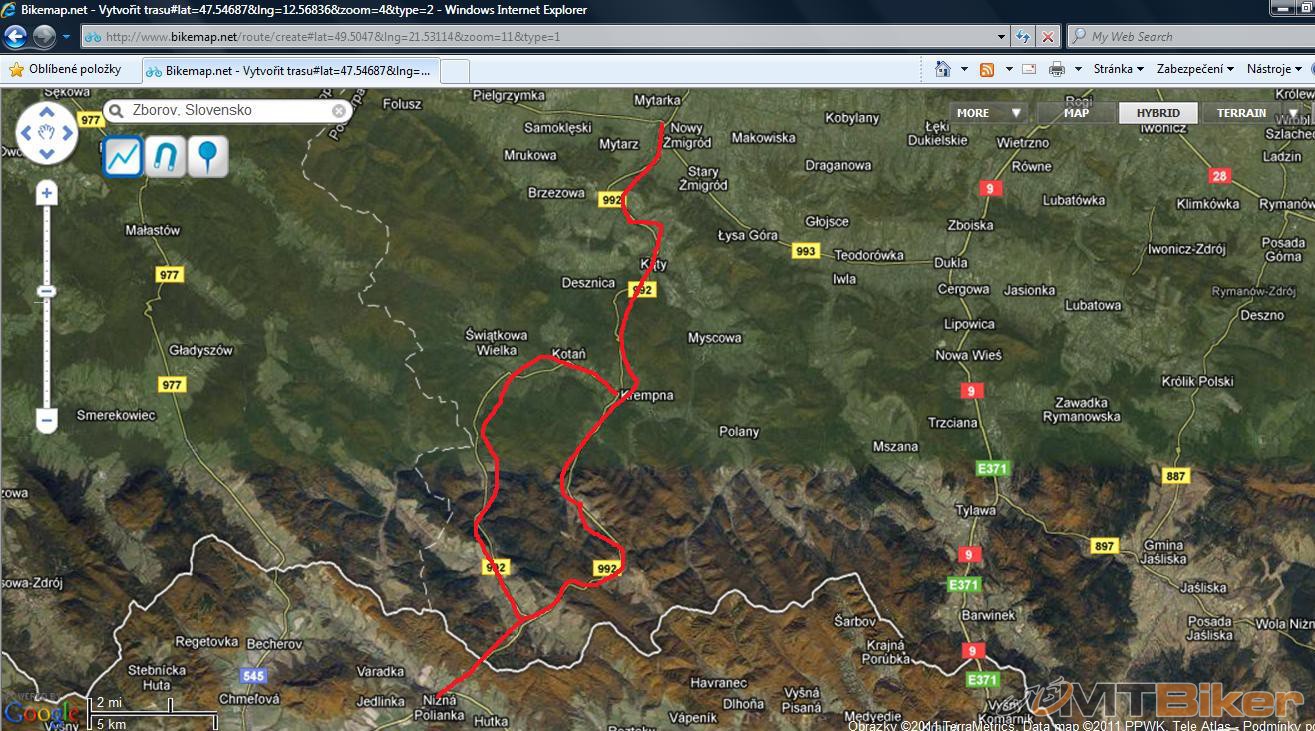
Task: Toggle the magnet snap-to-road tool
Action: click(x=165, y=157)
